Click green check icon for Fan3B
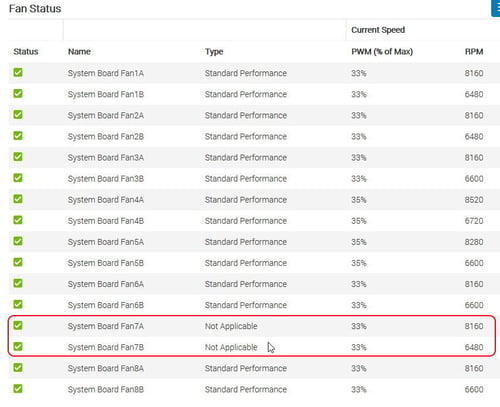 tap(18, 178)
